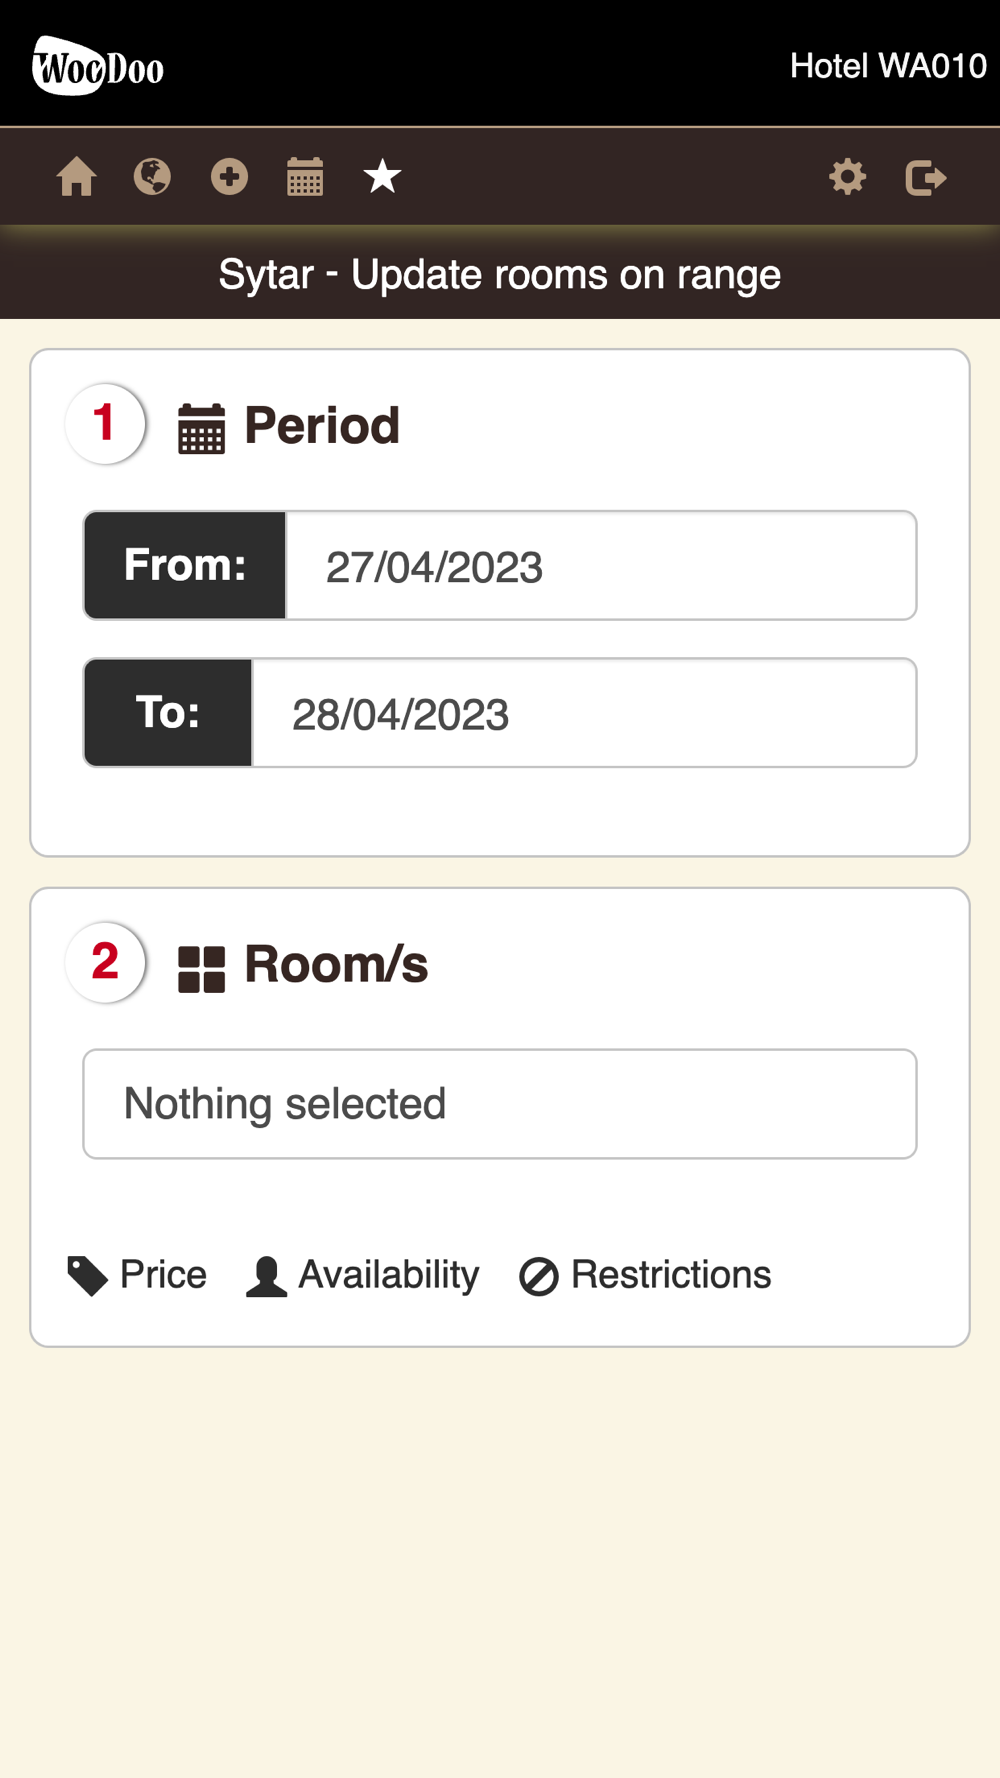The width and height of the screenshot is (1000, 1778).
Task: Click the Room/s grid icon
Action: pos(201,968)
